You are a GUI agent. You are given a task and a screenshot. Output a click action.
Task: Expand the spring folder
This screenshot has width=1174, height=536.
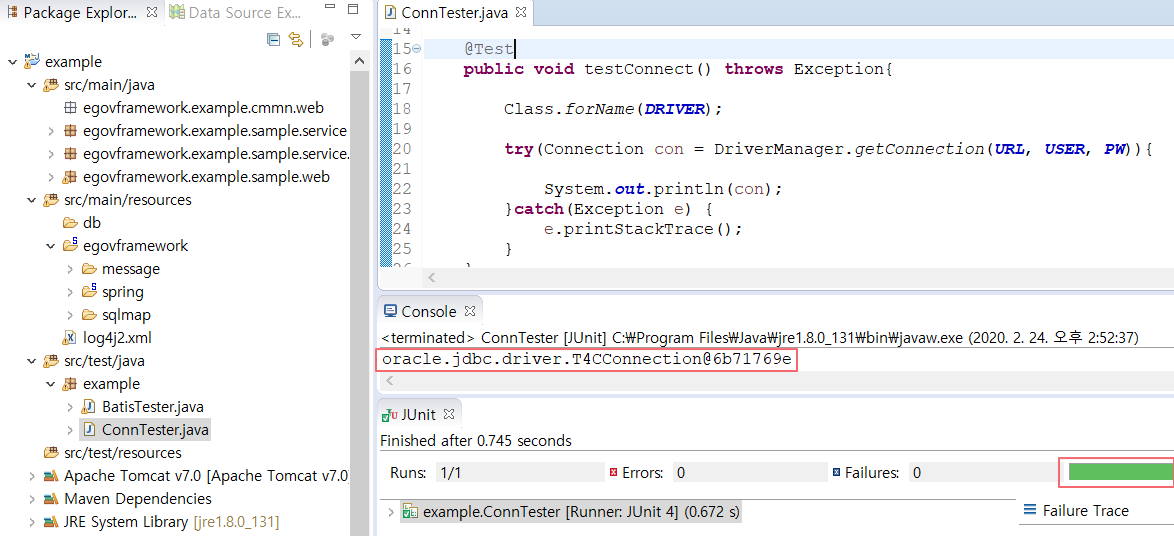coord(70,292)
